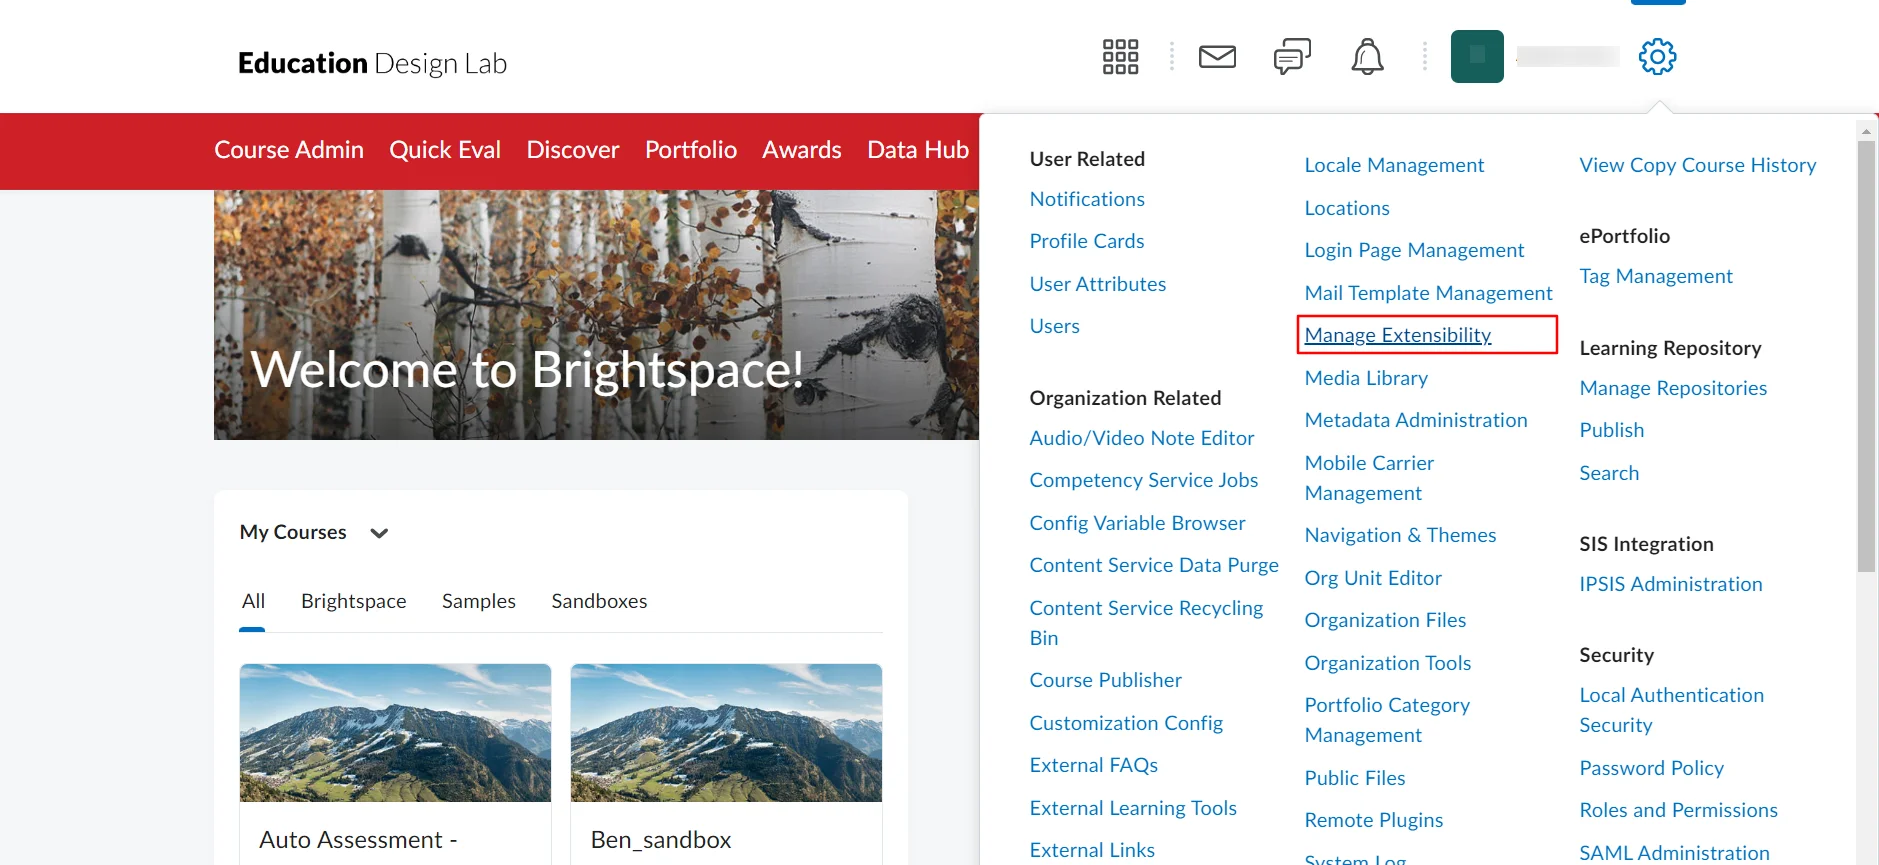The width and height of the screenshot is (1879, 865).
Task: Open Portfolio Category Management
Action: (1387, 720)
